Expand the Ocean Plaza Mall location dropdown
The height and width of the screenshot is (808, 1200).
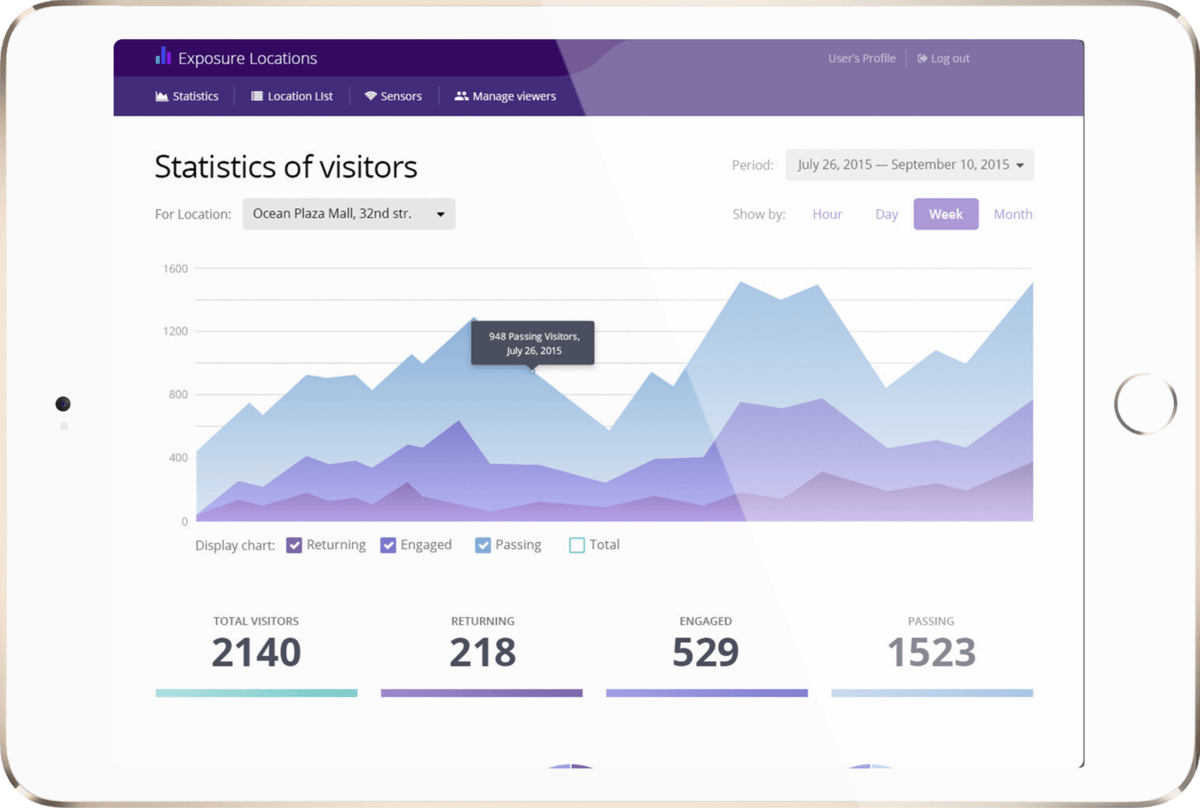(348, 214)
